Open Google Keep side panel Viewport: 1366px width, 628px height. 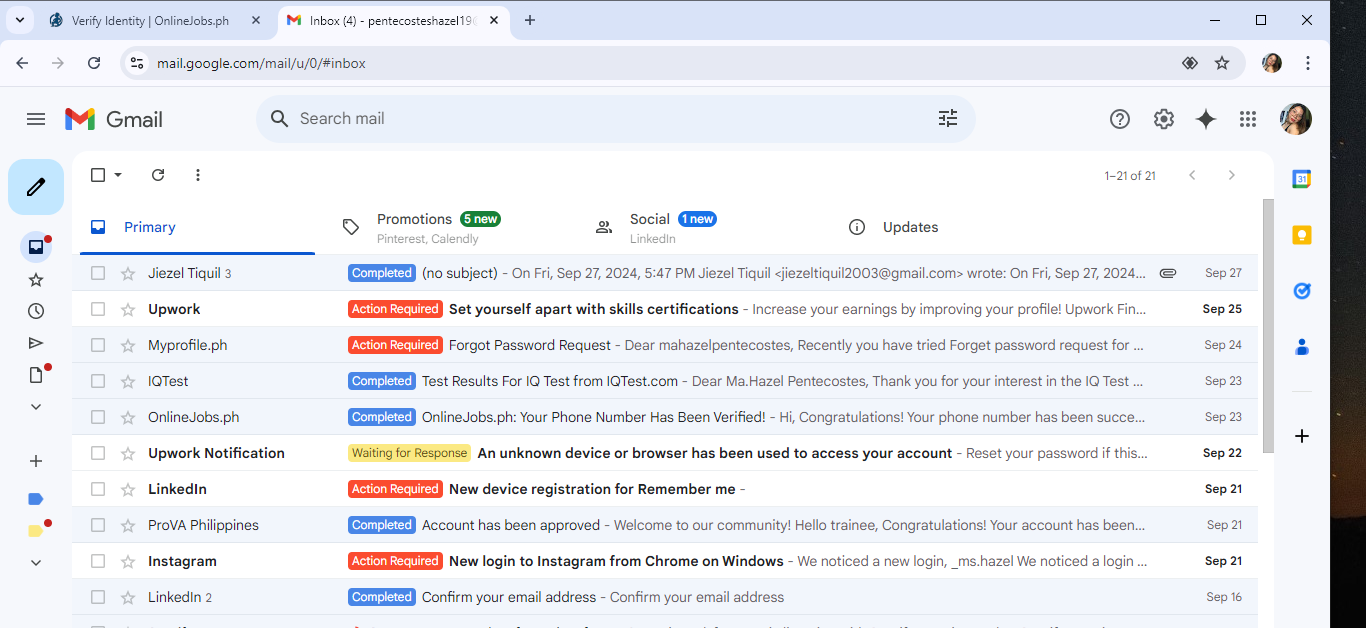pos(1301,235)
